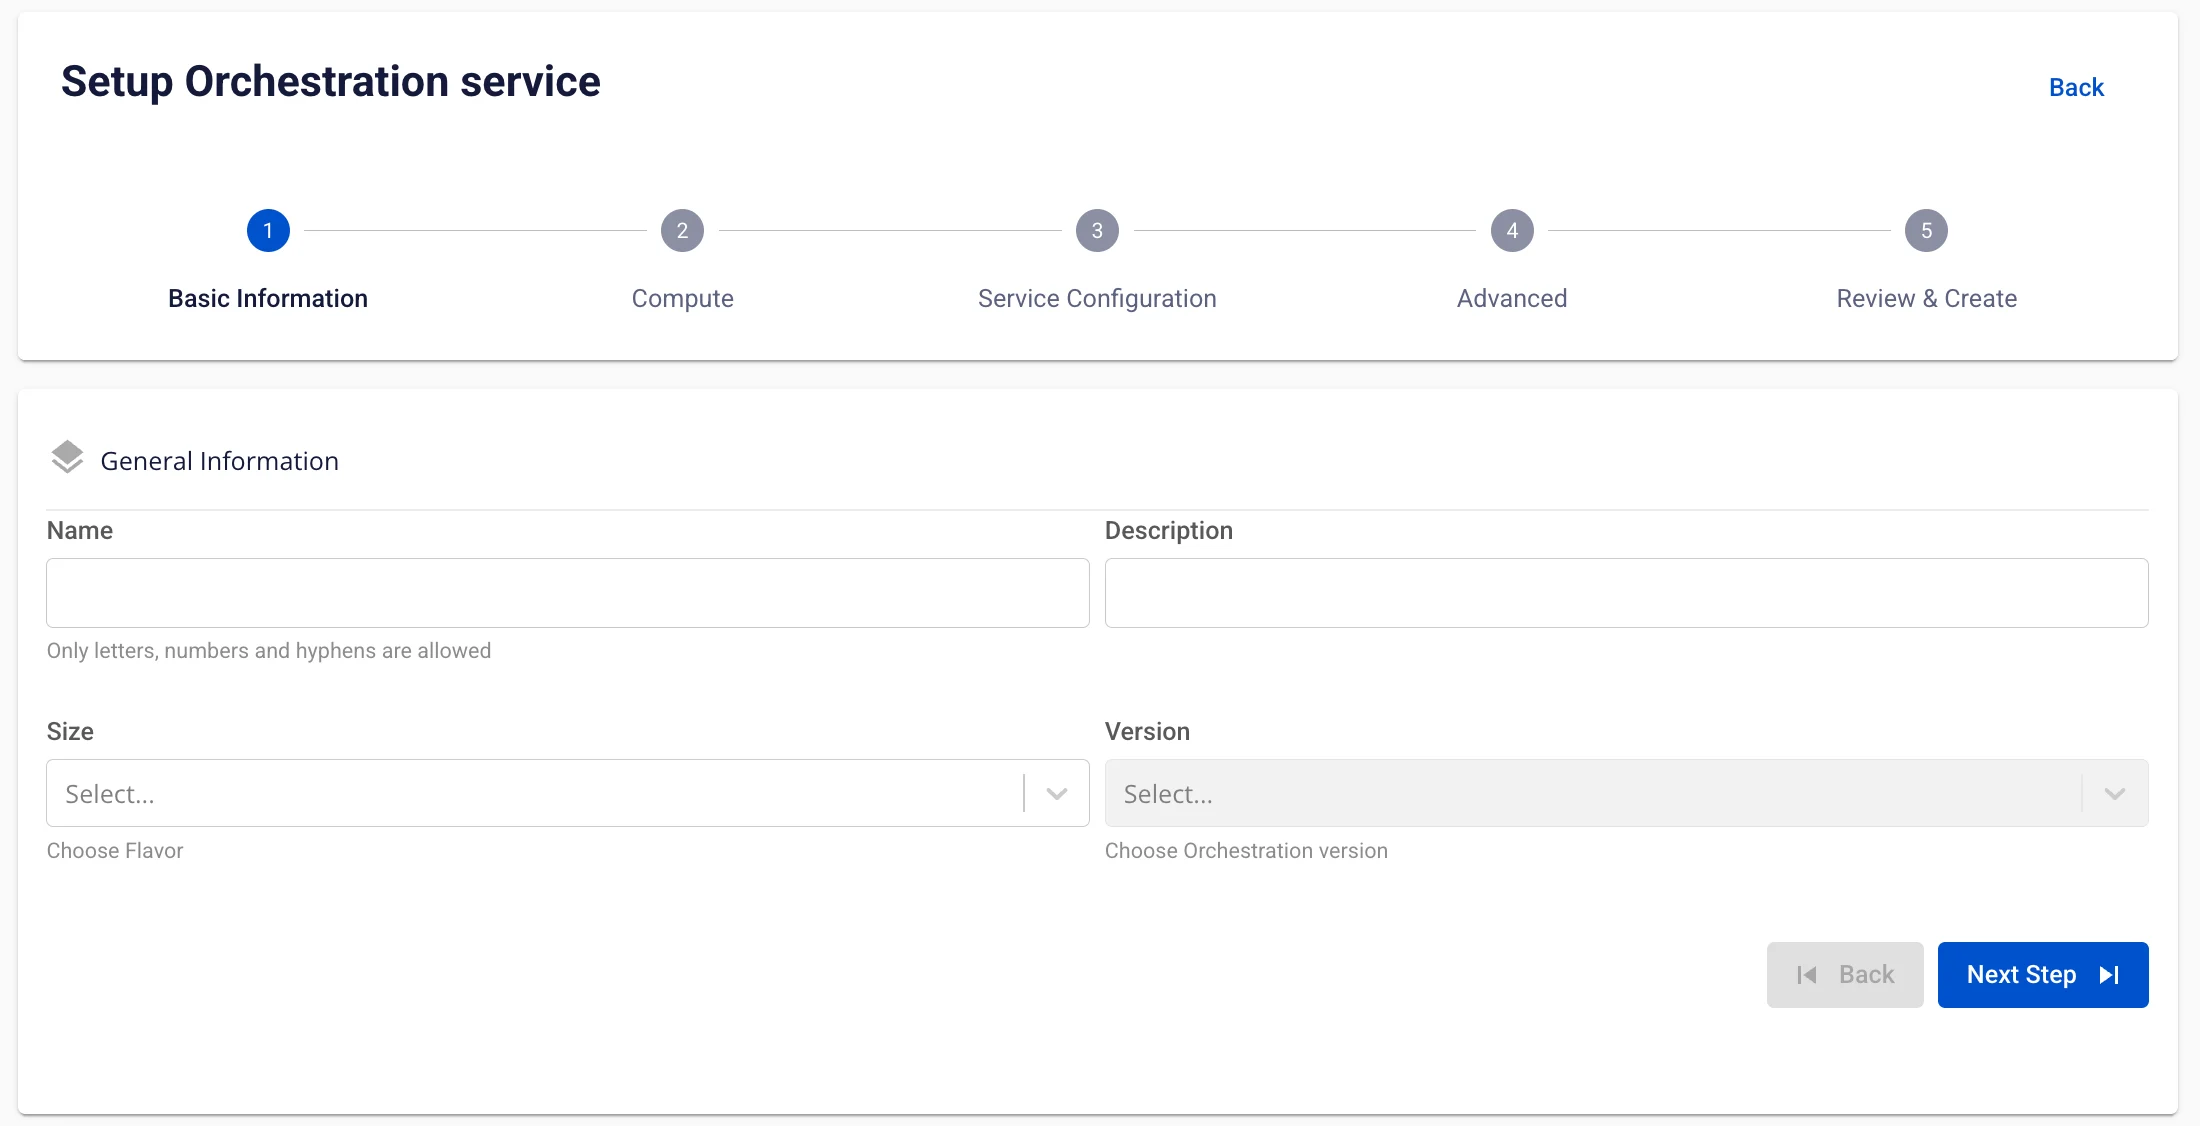2200x1126 pixels.
Task: Jump to step 4 circle icon
Action: click(1512, 231)
